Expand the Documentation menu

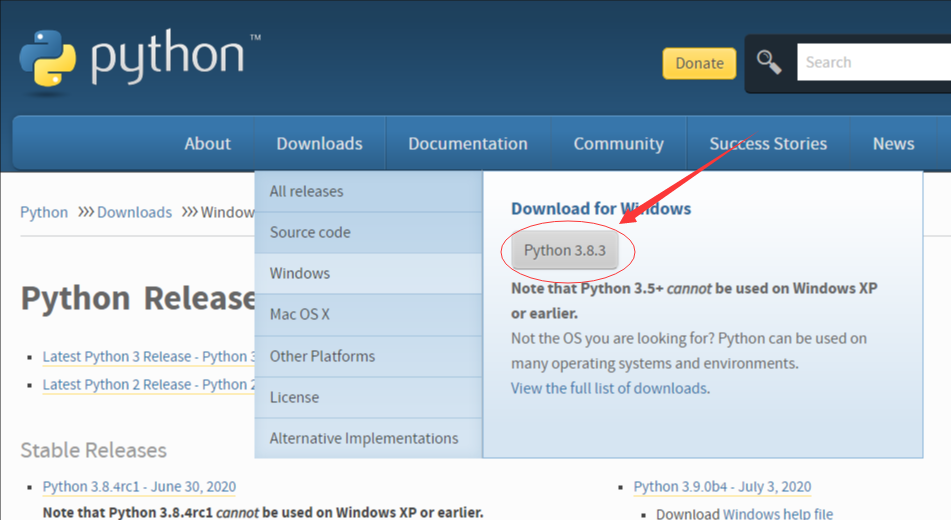(x=467, y=143)
